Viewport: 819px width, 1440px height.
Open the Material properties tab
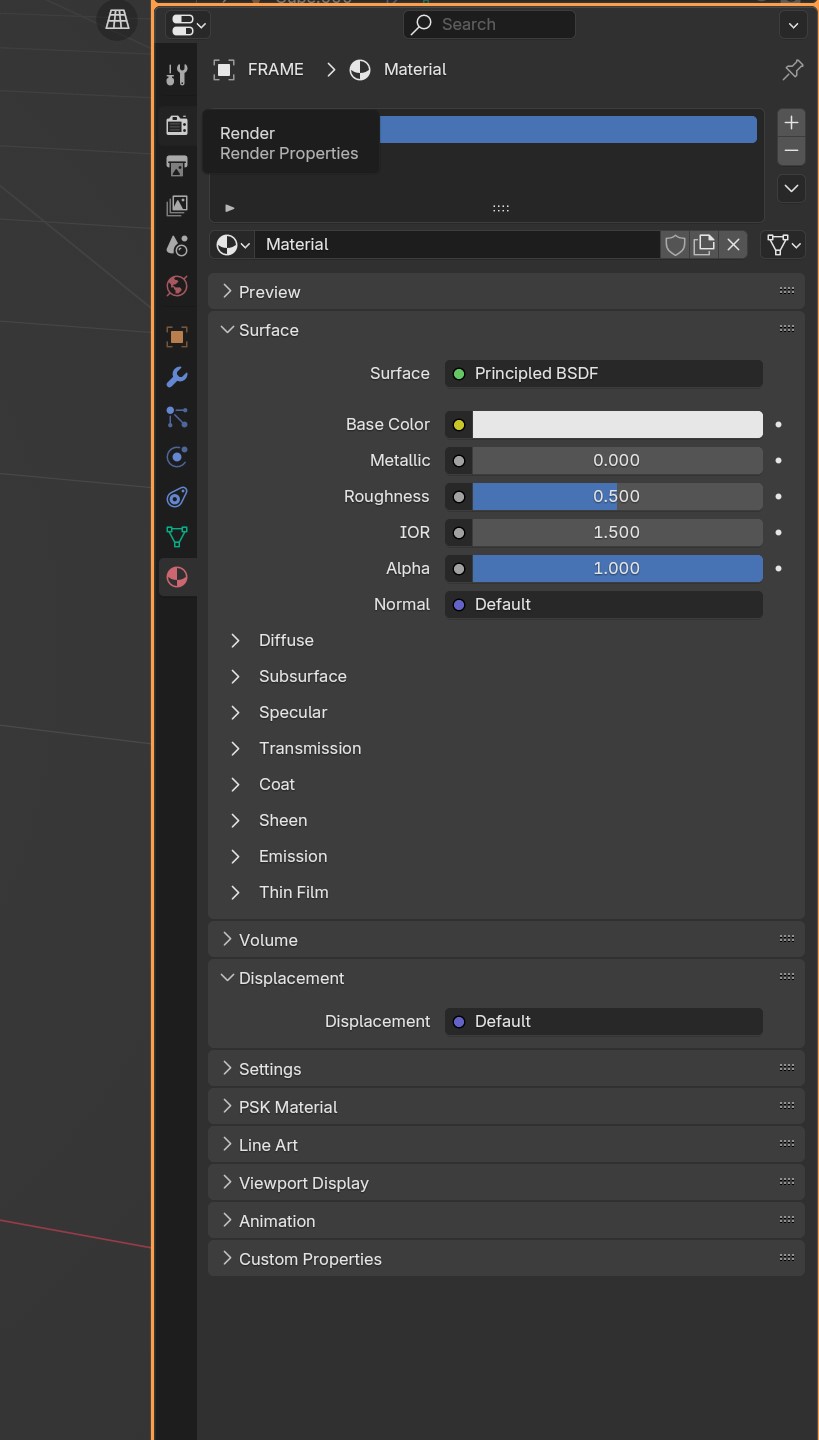pyautogui.click(x=177, y=577)
